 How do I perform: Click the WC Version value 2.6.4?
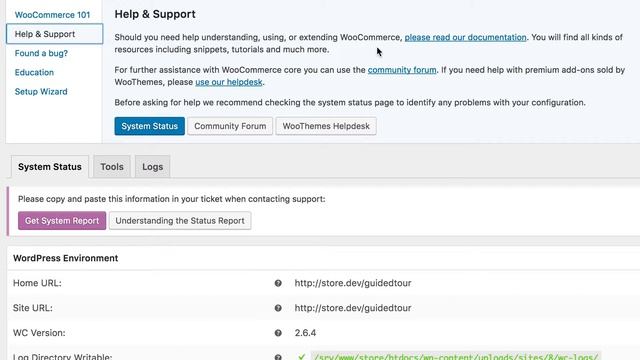(x=305, y=333)
